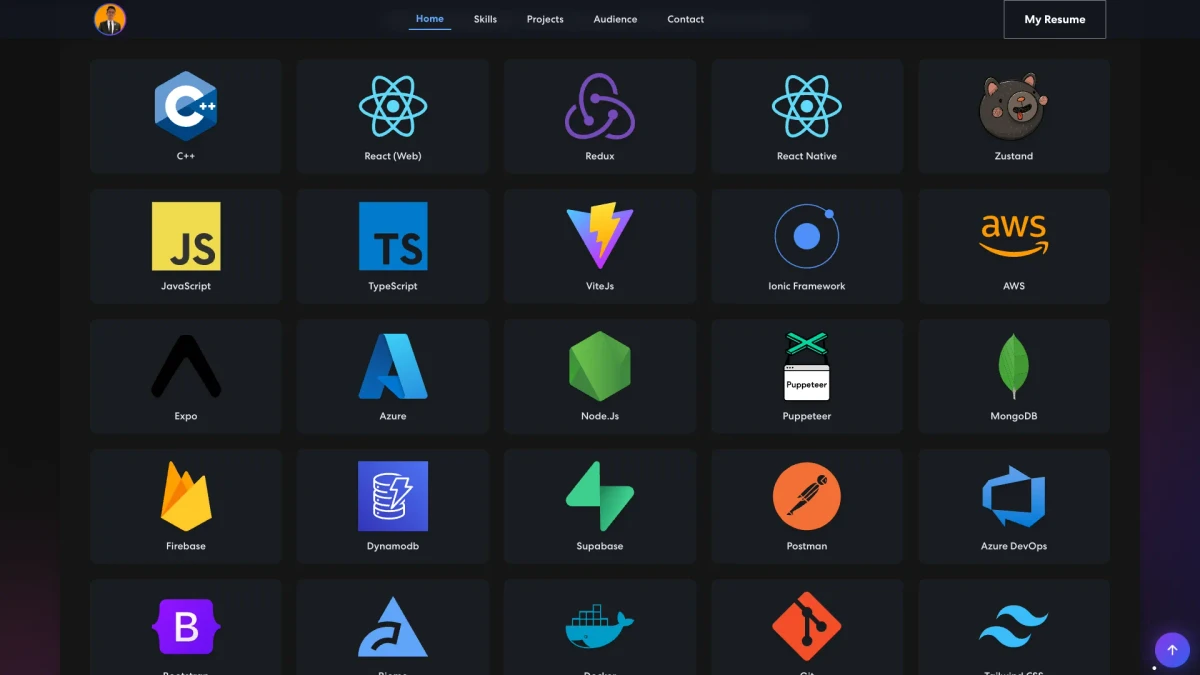The width and height of the screenshot is (1200, 675).
Task: Select the Azure blue A icon
Action: tap(393, 366)
